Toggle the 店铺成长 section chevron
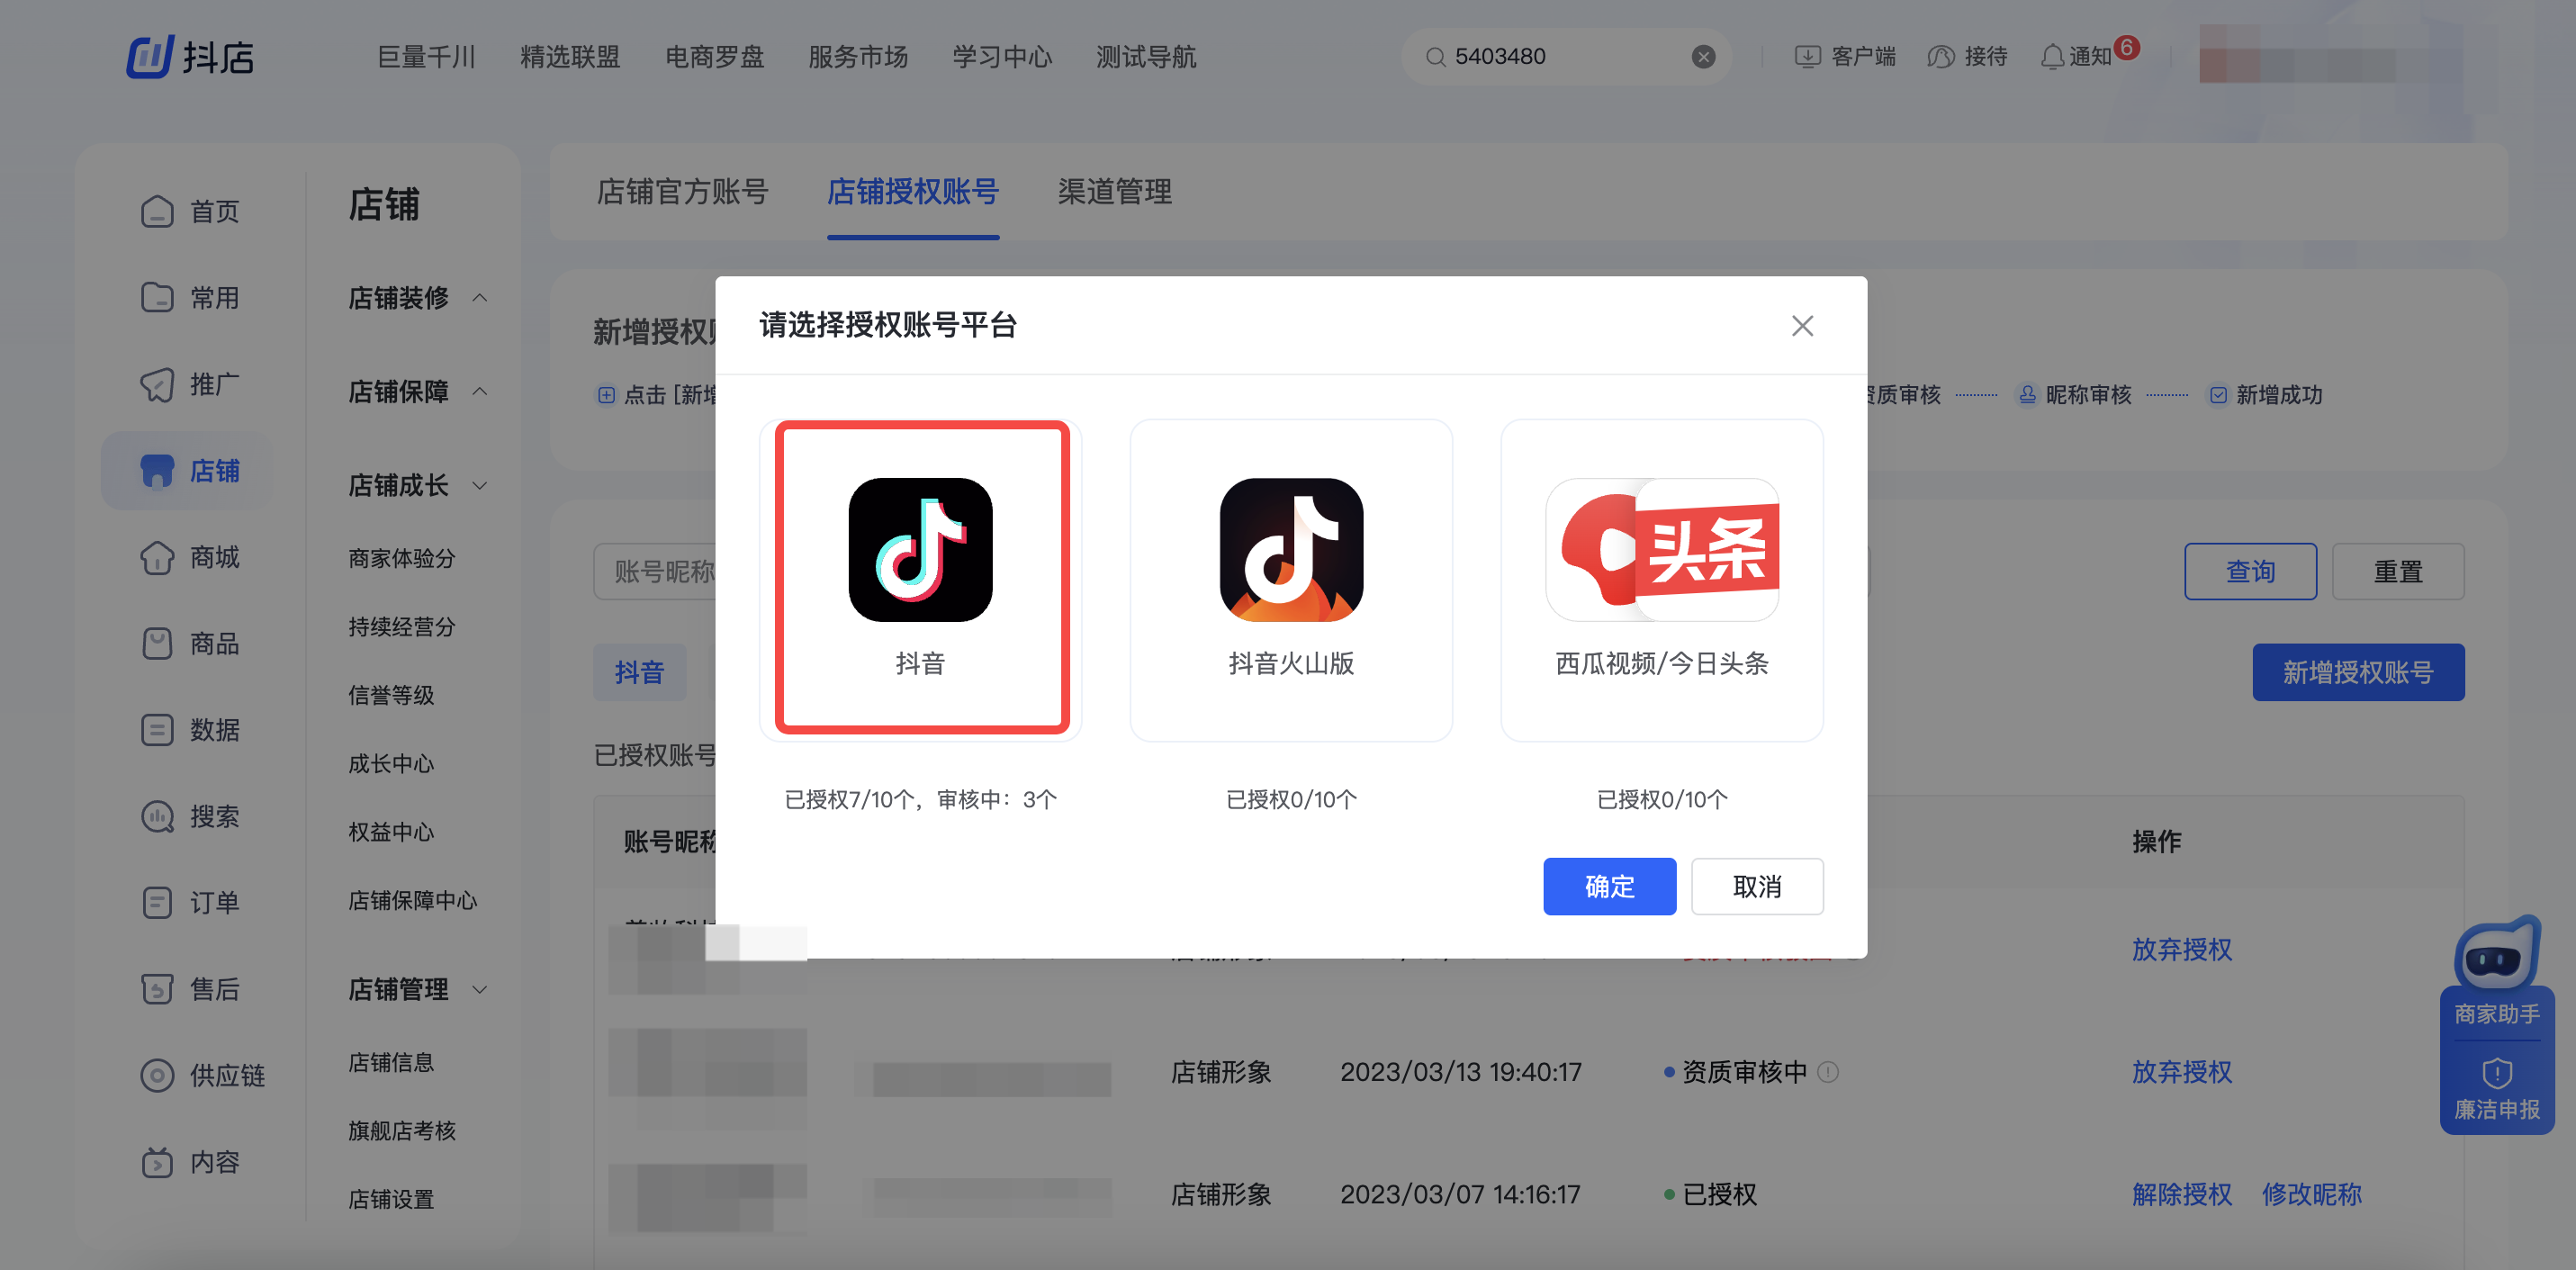Screen dimensions: 2576x1270 coord(480,486)
